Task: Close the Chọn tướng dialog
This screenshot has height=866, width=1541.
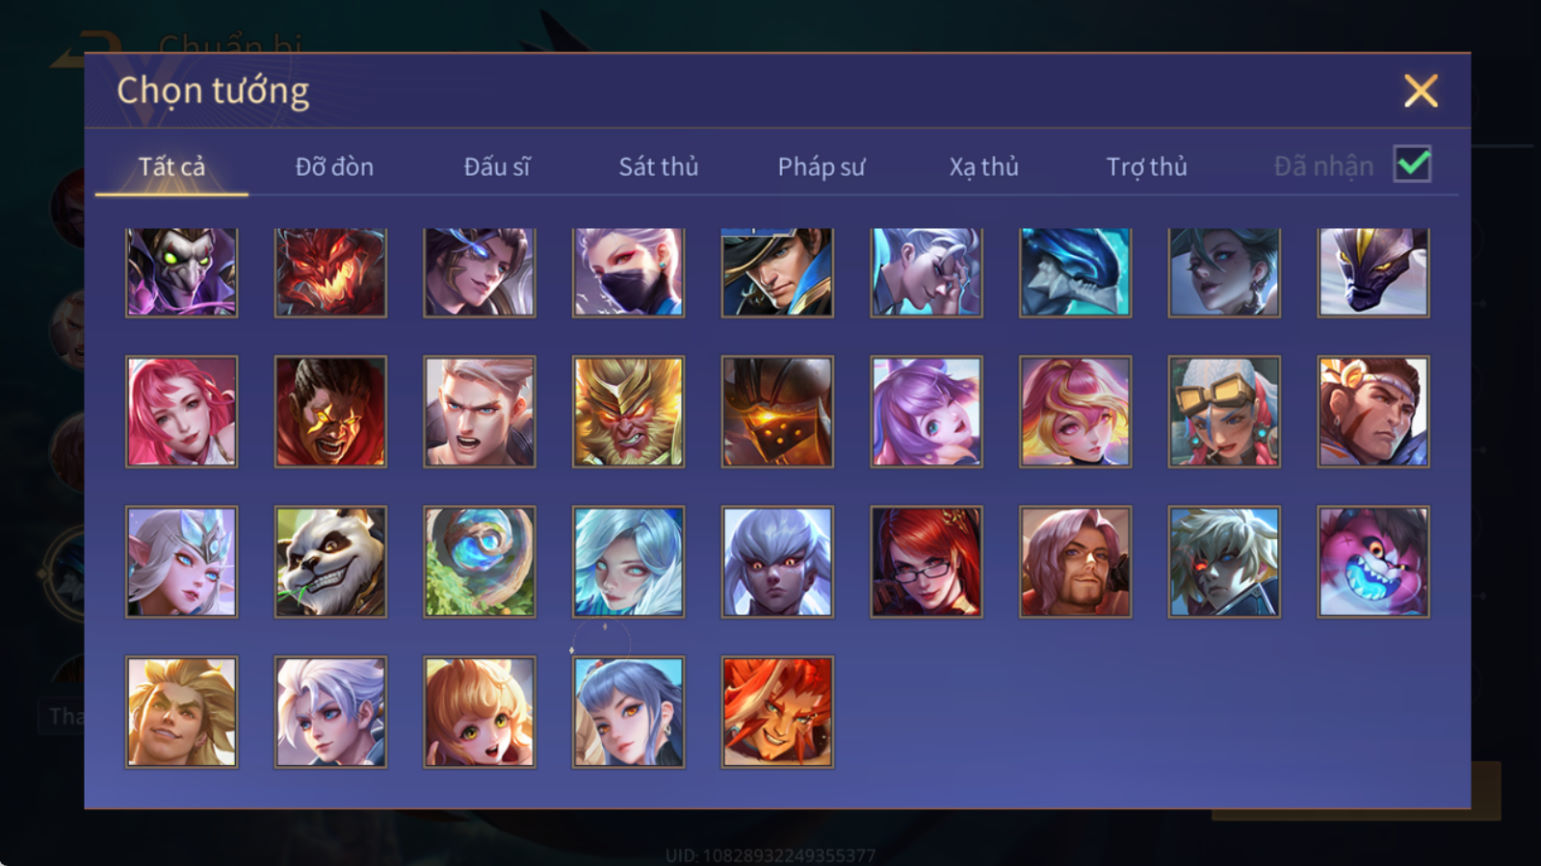Action: pos(1420,91)
